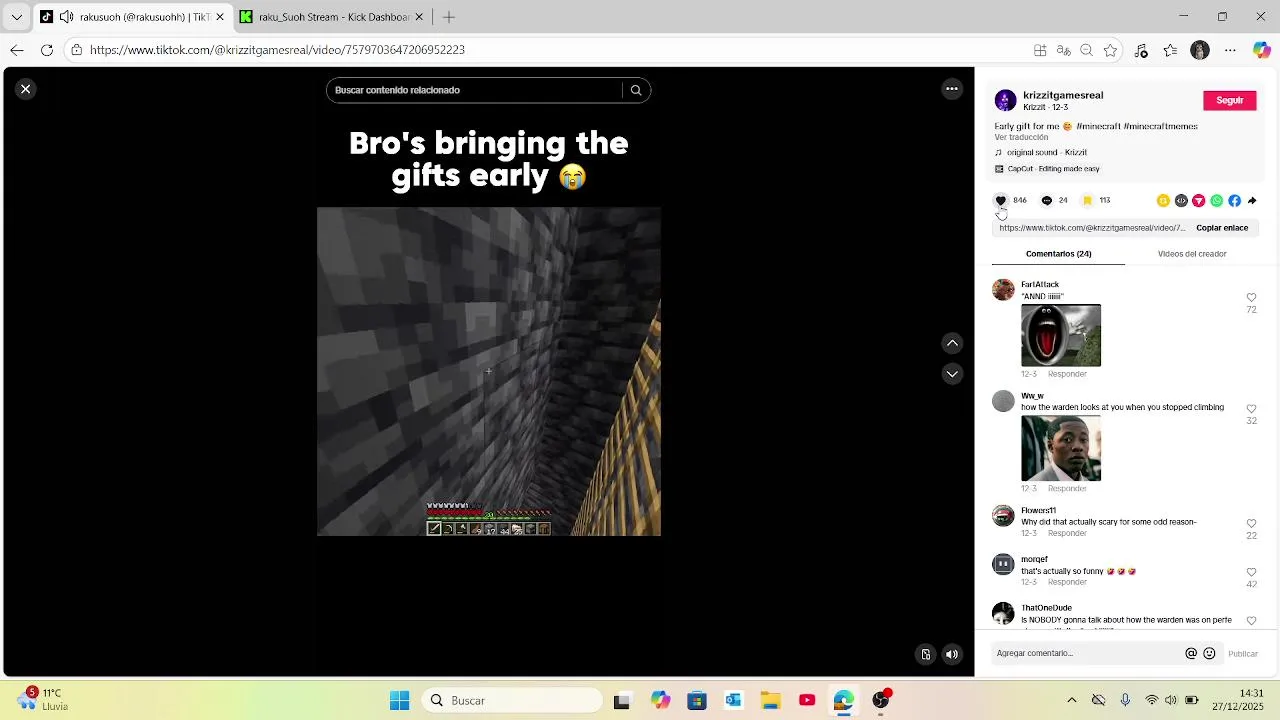Share the video to WhatsApp

pos(1217,200)
